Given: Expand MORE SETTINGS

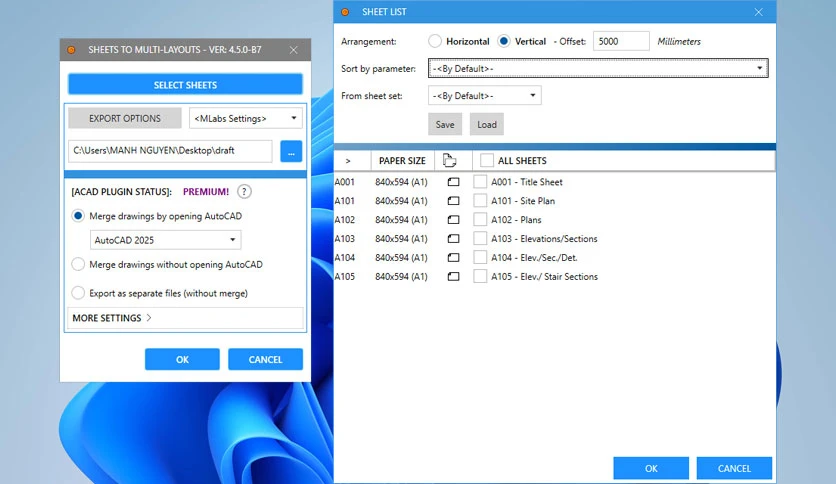Looking at the screenshot, I should pos(185,318).
